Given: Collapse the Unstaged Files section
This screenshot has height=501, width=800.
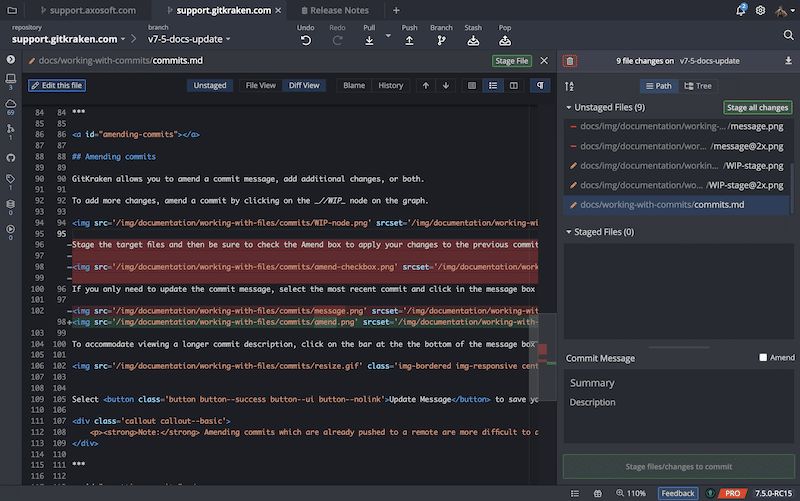Looking at the screenshot, I should click(x=568, y=108).
